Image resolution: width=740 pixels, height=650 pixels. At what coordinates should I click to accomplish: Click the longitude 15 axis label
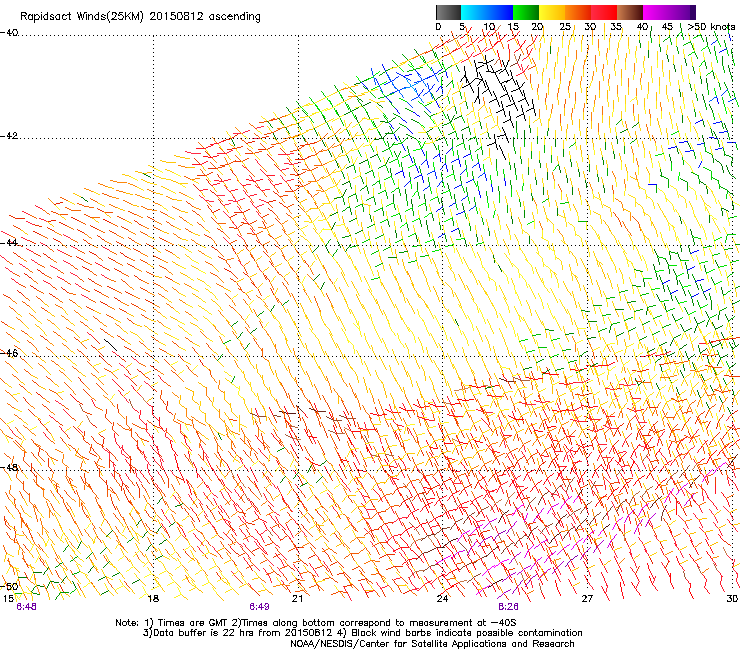point(8,599)
